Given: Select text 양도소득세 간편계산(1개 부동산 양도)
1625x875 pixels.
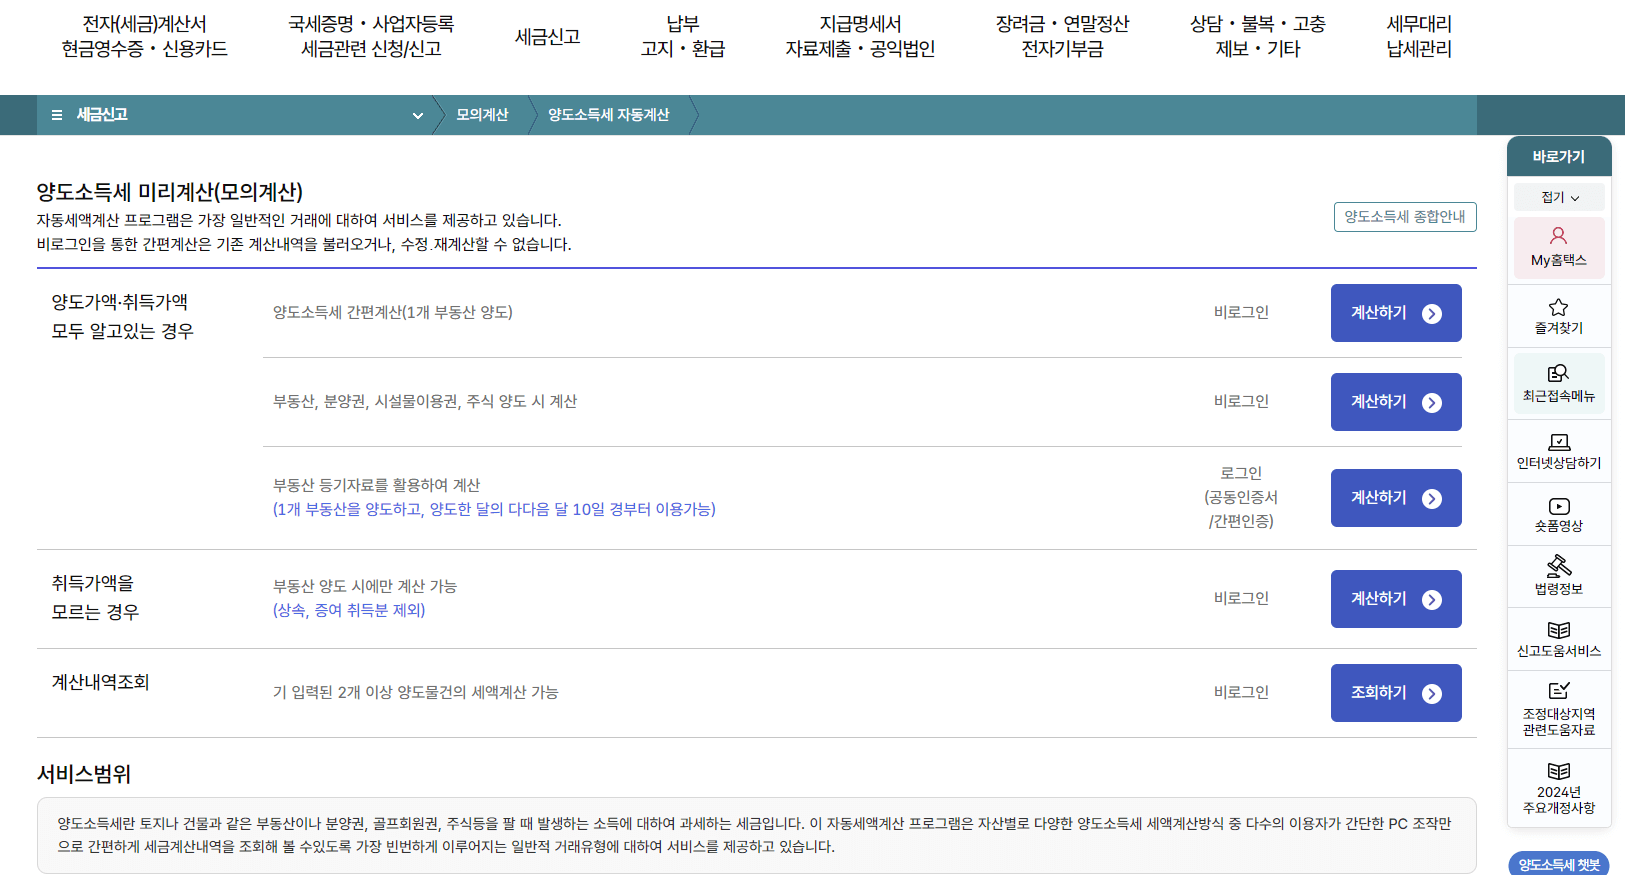Looking at the screenshot, I should click(393, 312).
